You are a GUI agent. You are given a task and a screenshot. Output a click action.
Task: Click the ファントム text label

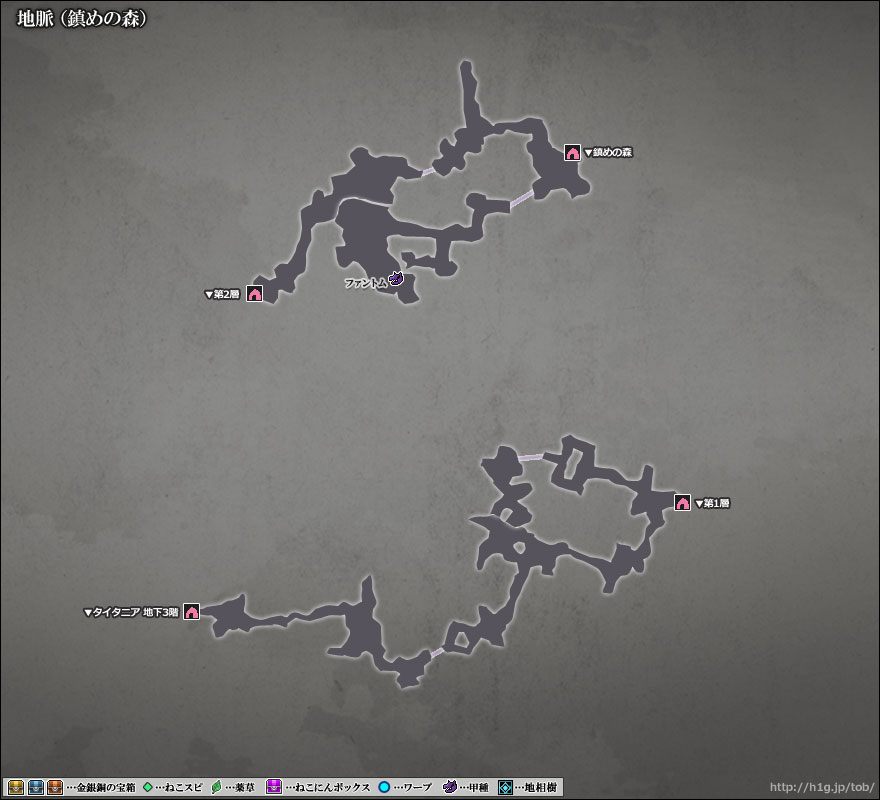point(365,283)
